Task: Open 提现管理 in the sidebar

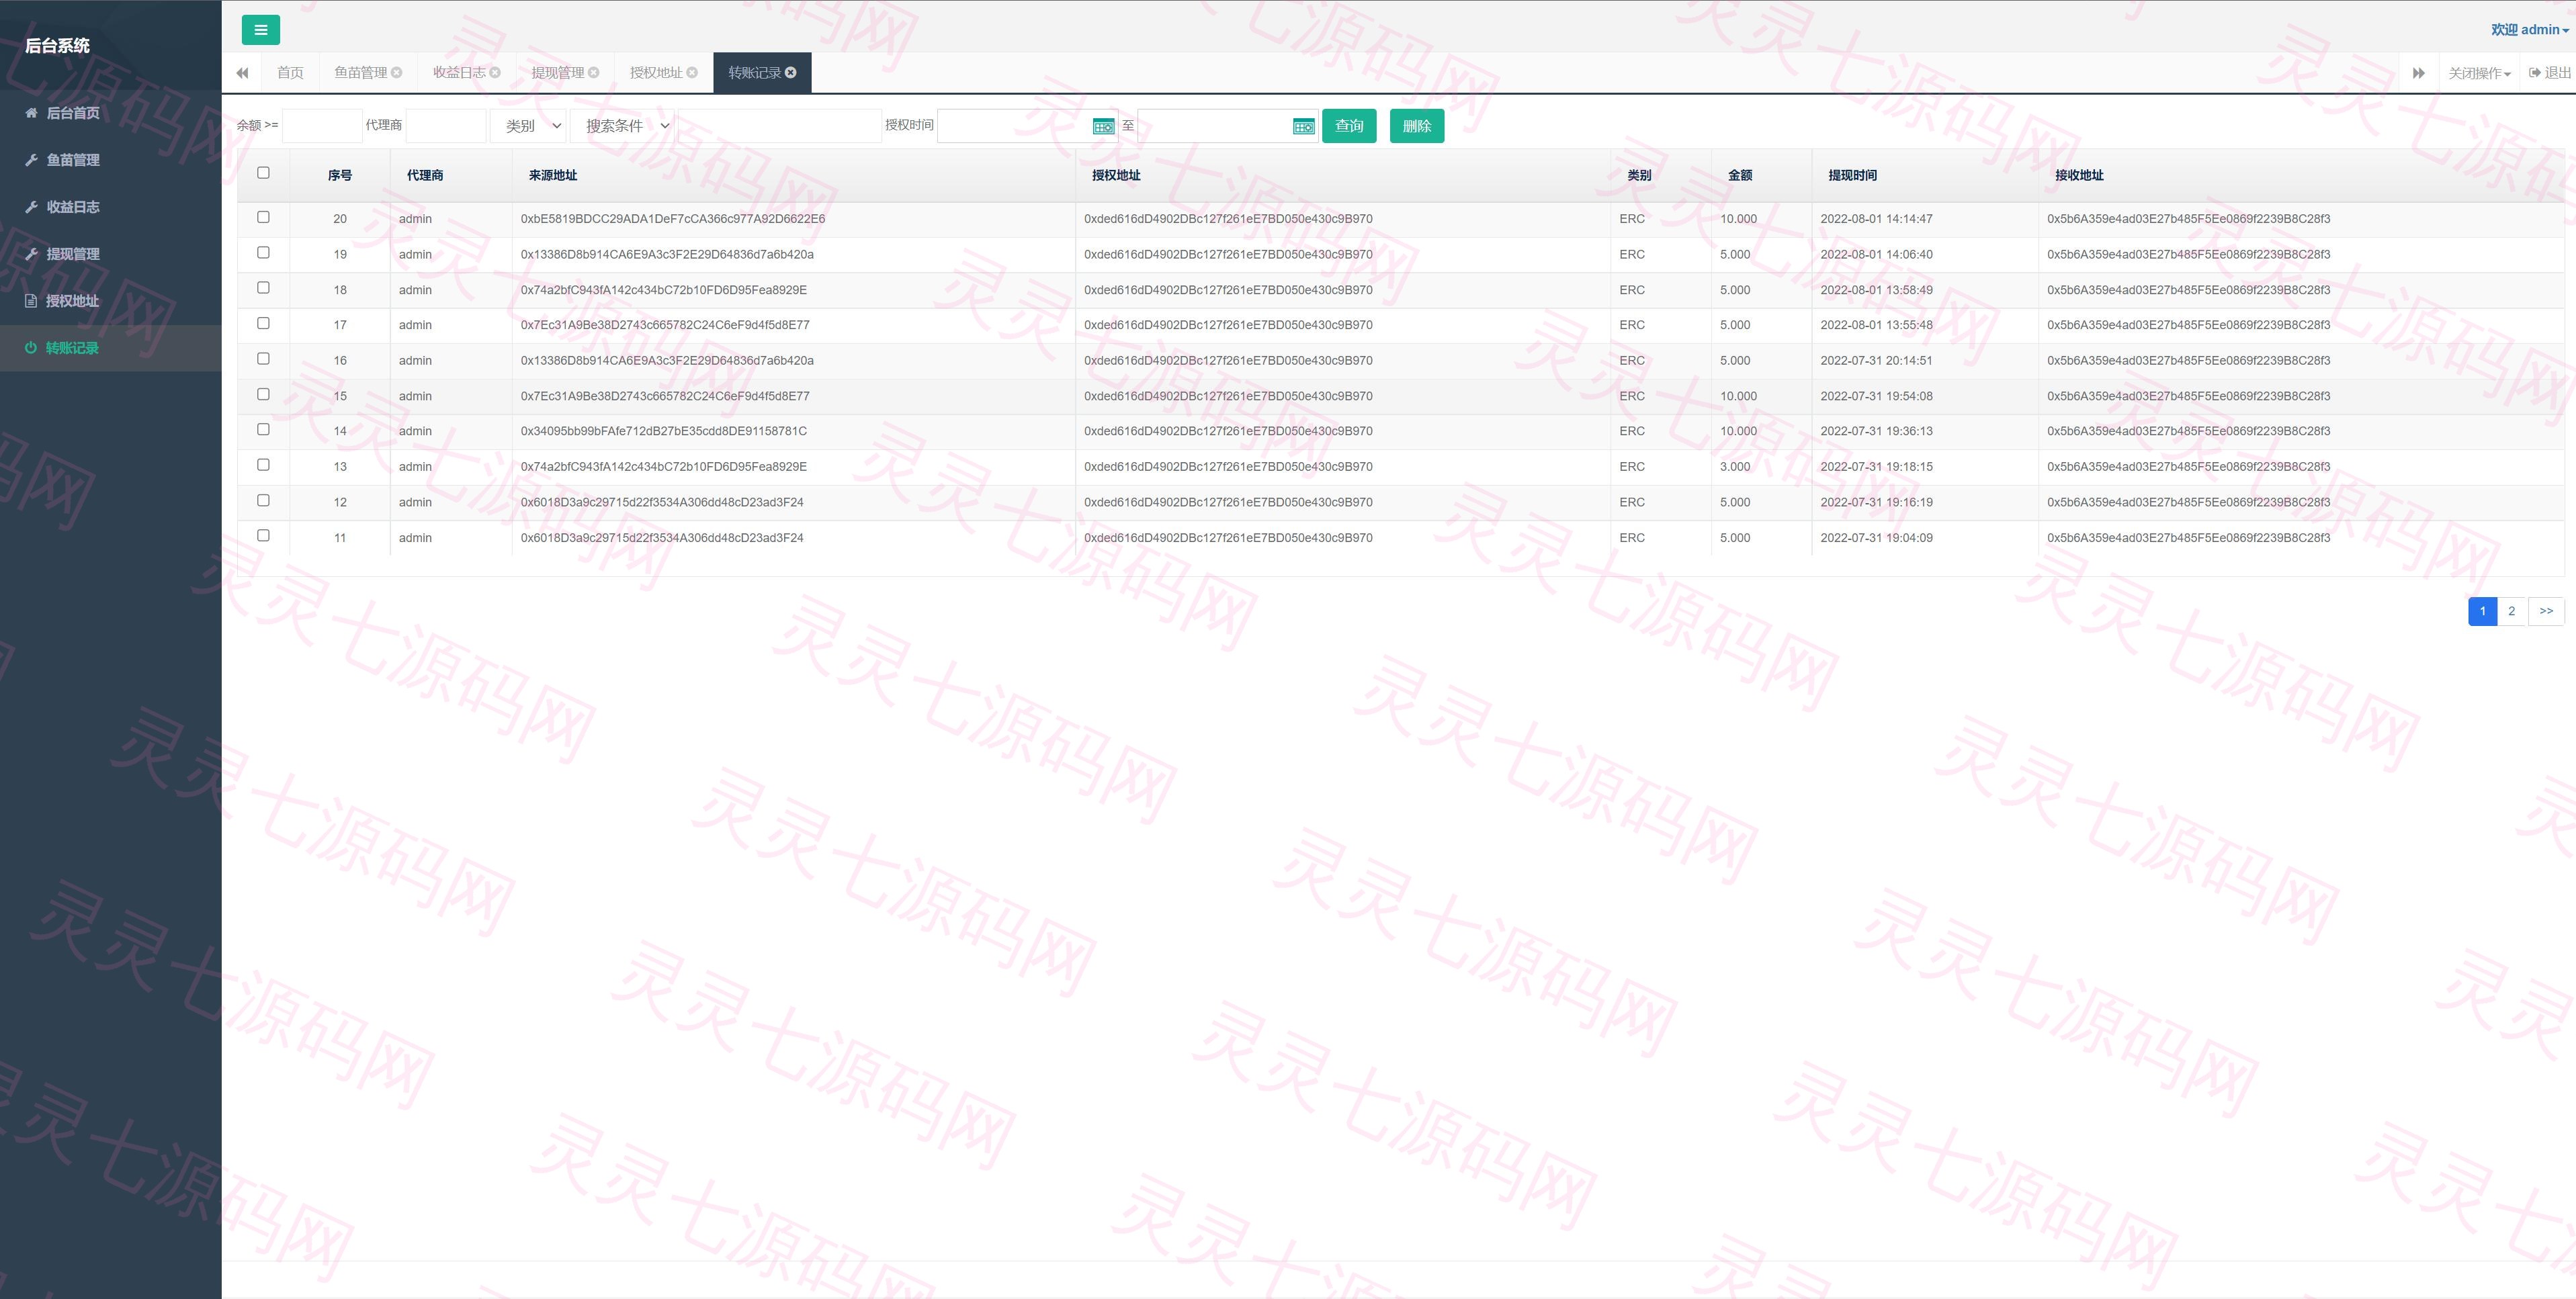Action: pos(110,254)
